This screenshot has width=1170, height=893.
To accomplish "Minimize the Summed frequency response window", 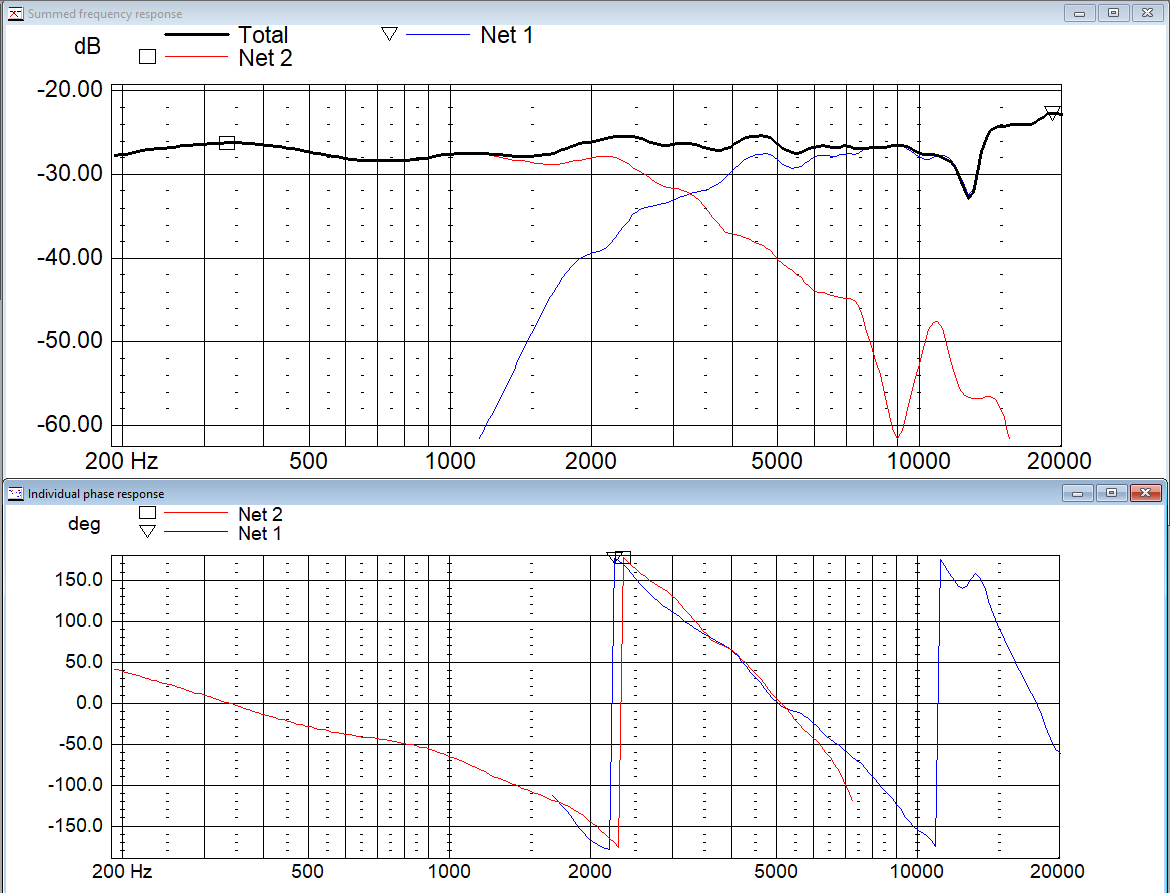I will click(x=1079, y=13).
